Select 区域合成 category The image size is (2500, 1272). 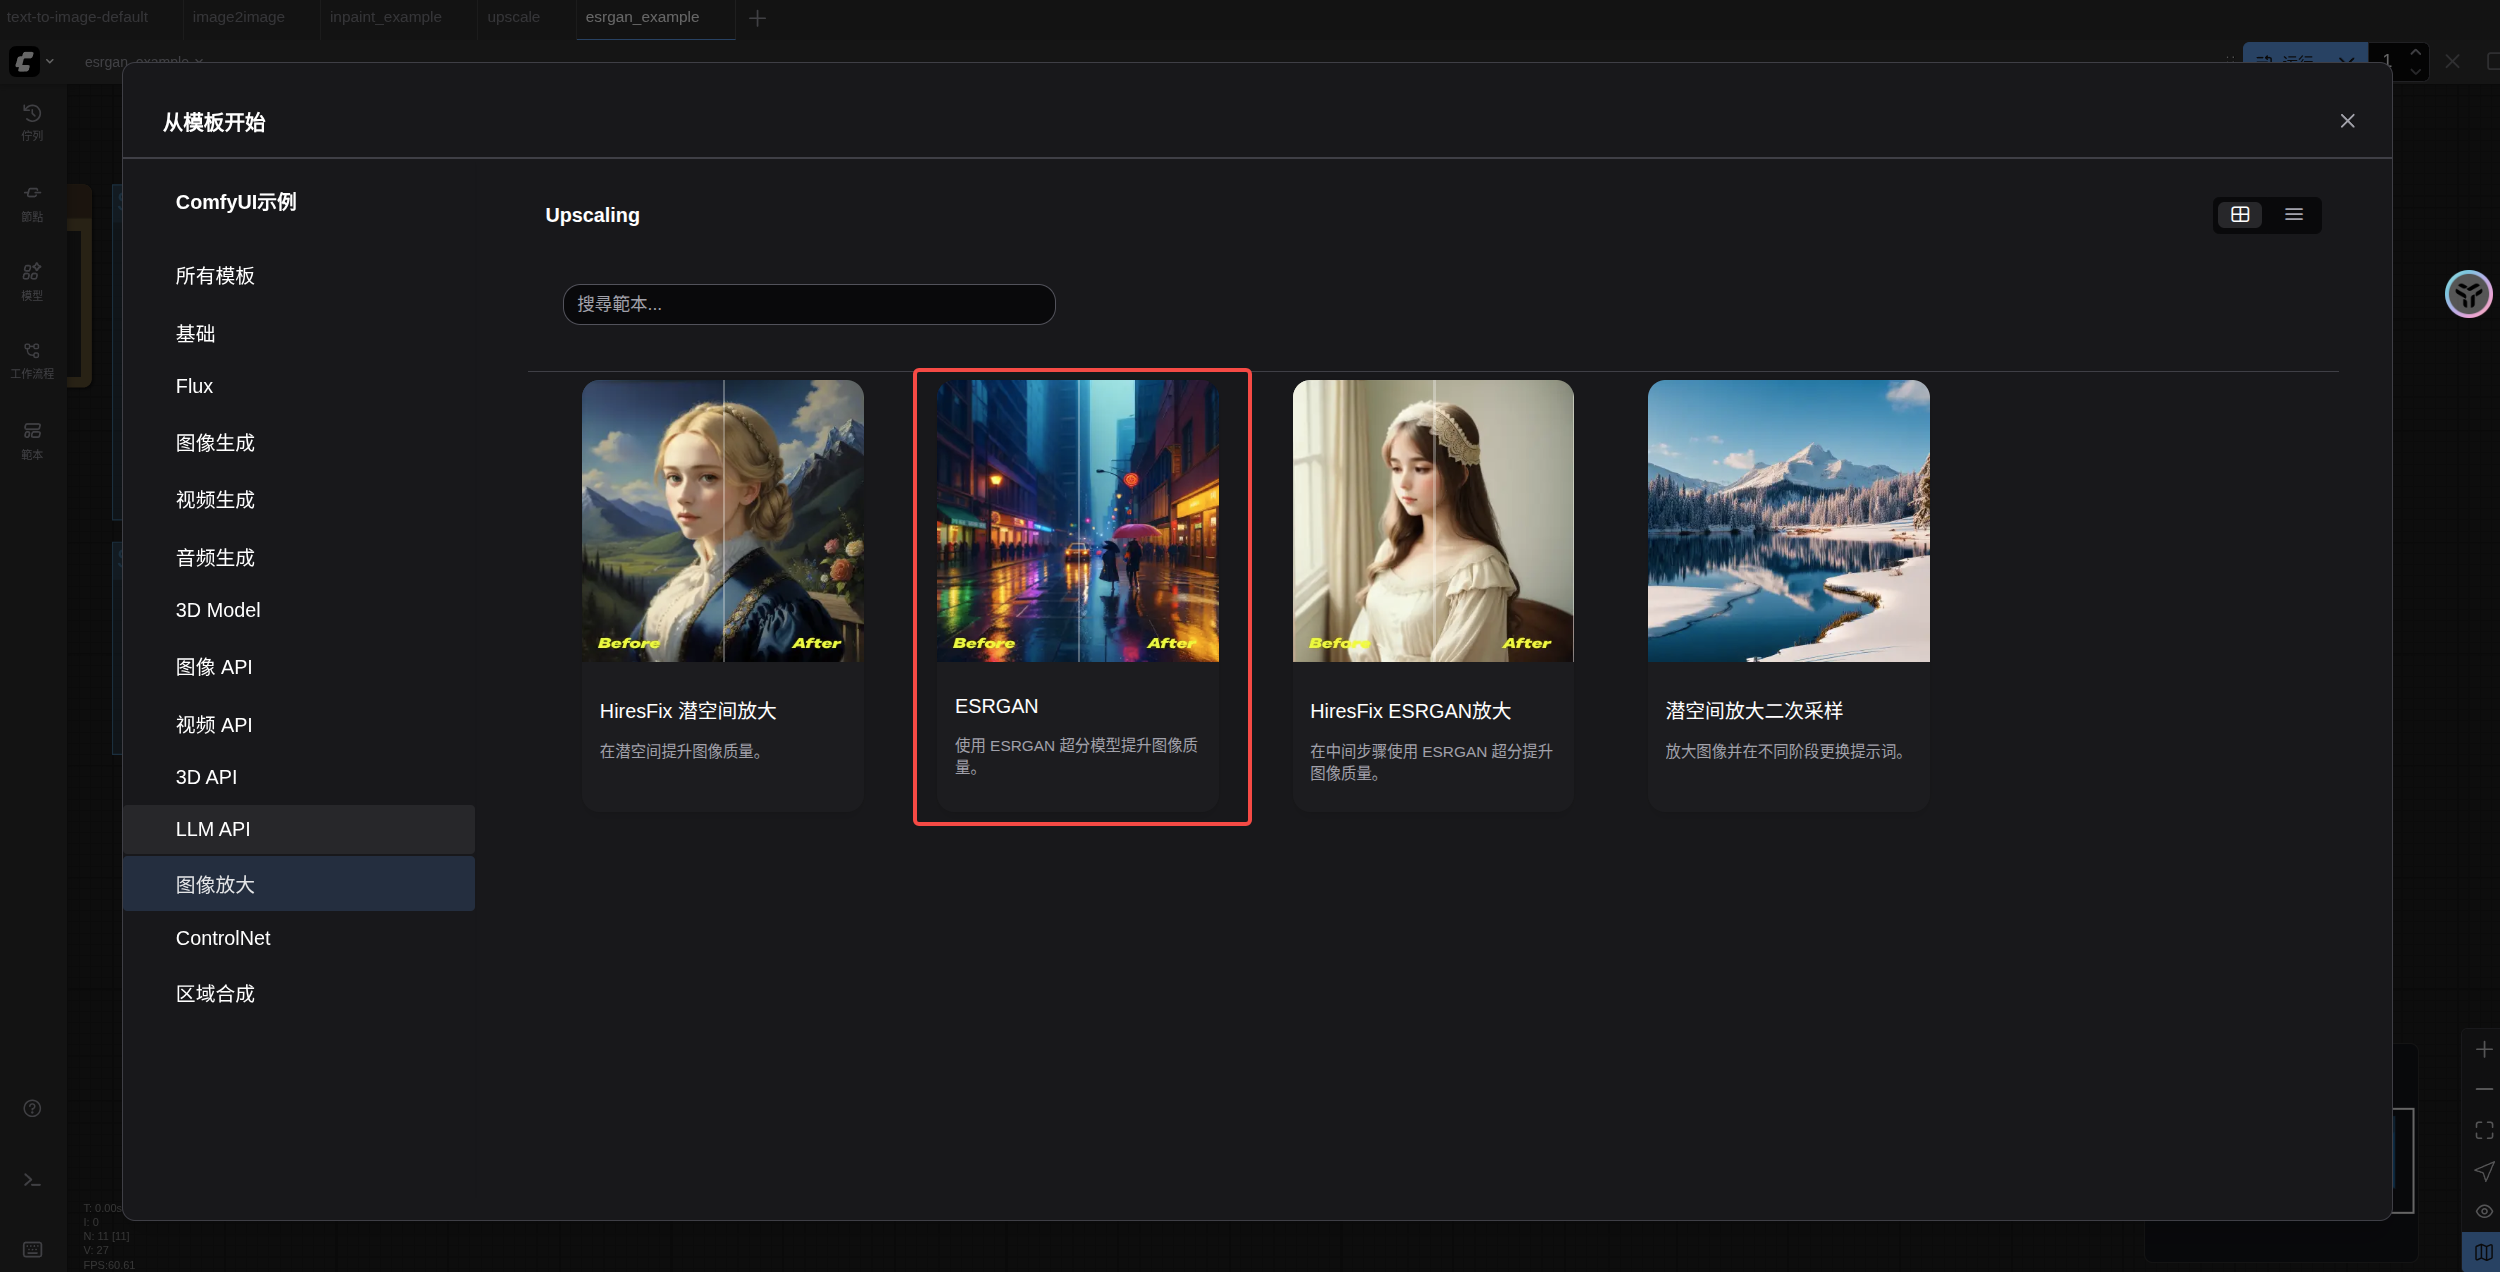coord(298,994)
